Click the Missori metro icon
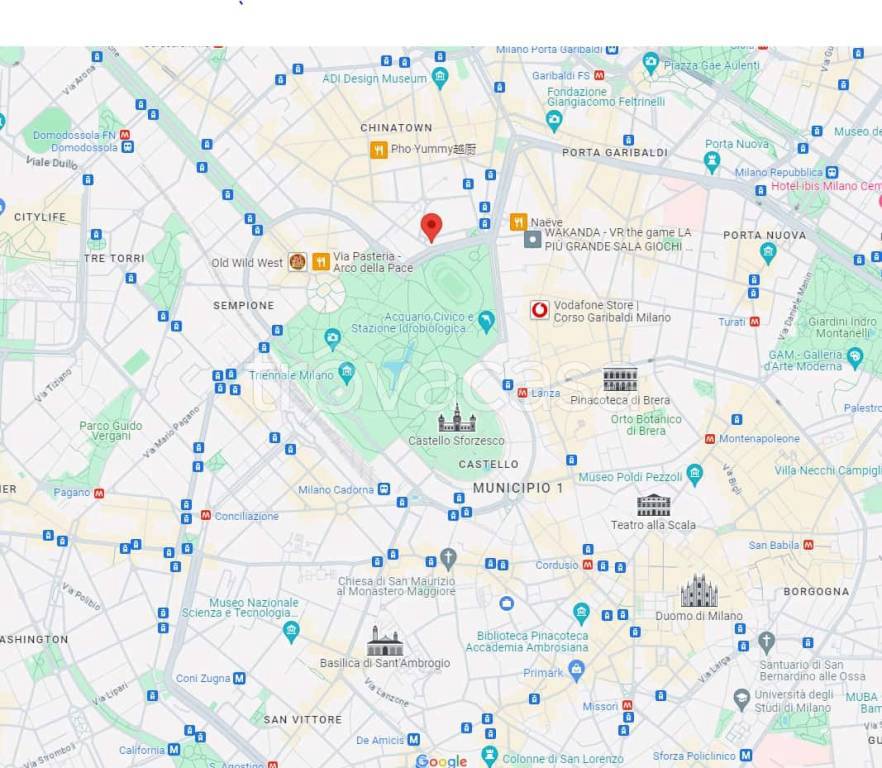 (627, 705)
